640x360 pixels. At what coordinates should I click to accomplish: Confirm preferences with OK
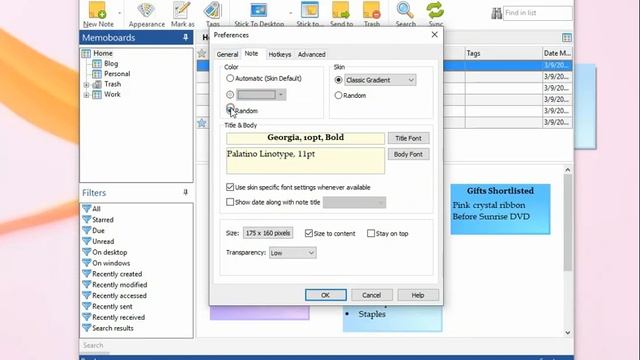tap(325, 295)
